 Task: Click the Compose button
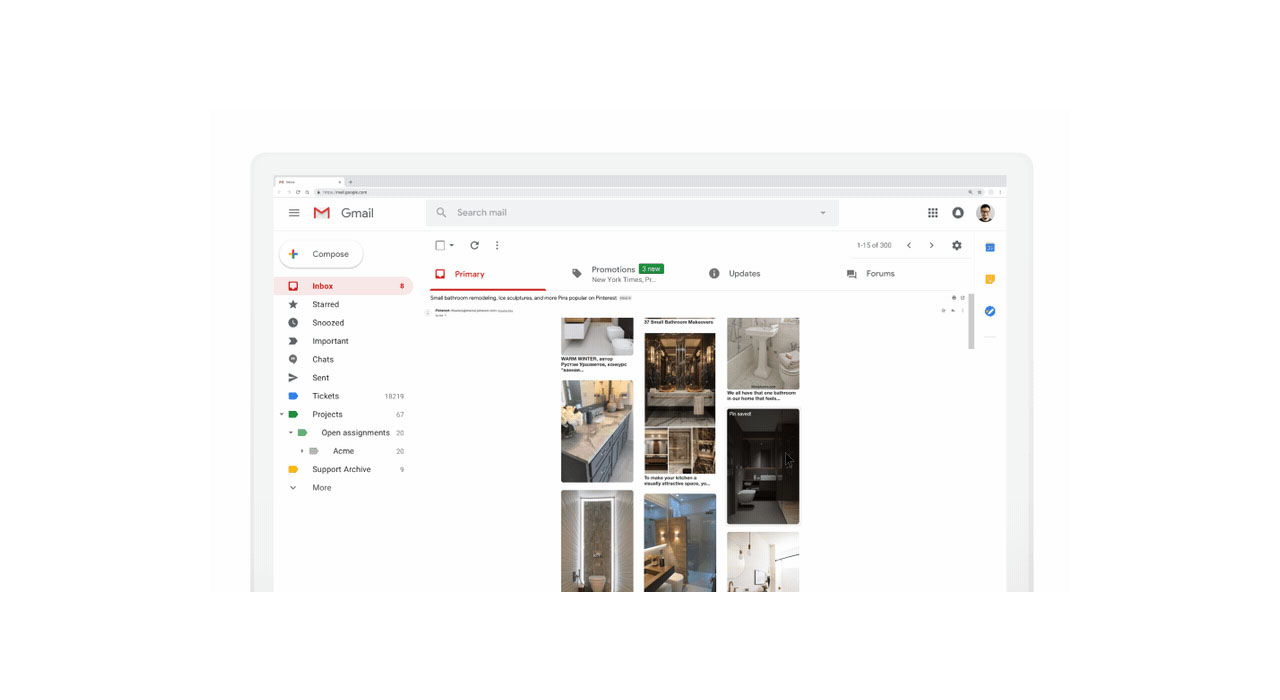321,254
